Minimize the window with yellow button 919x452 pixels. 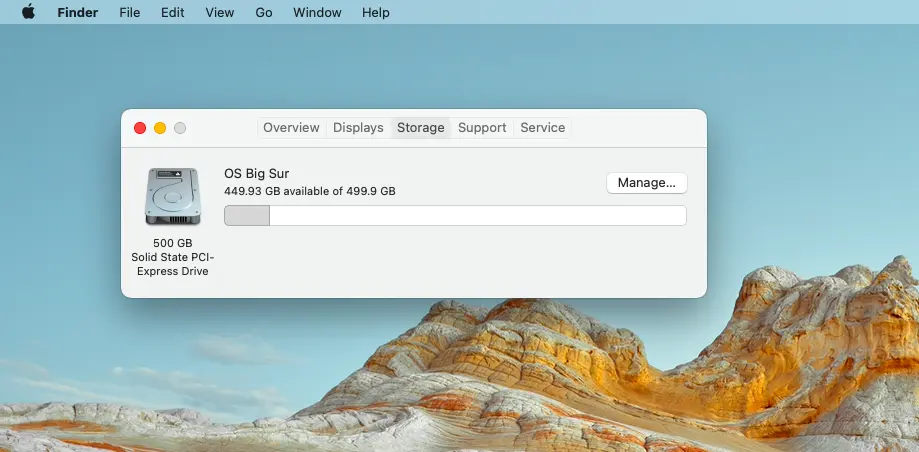(x=160, y=128)
